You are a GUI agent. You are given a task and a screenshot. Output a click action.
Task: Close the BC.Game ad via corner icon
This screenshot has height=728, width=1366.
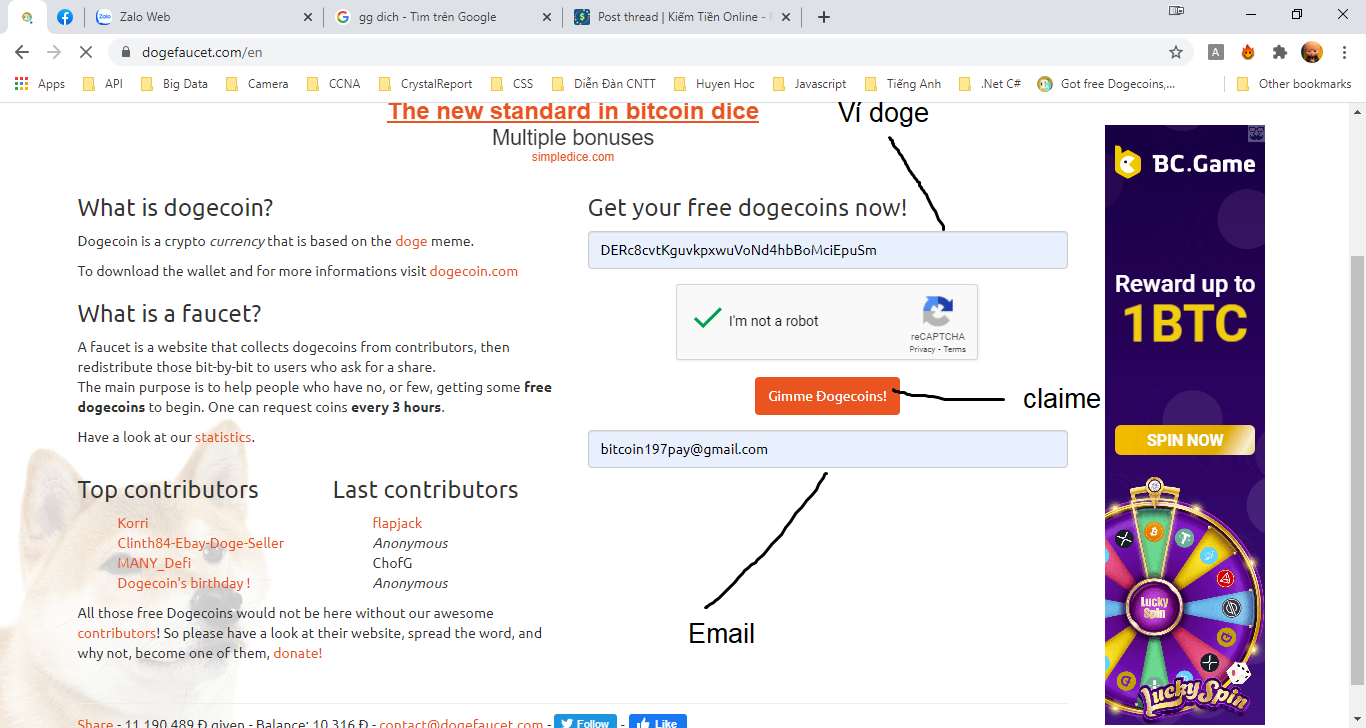click(x=1256, y=133)
